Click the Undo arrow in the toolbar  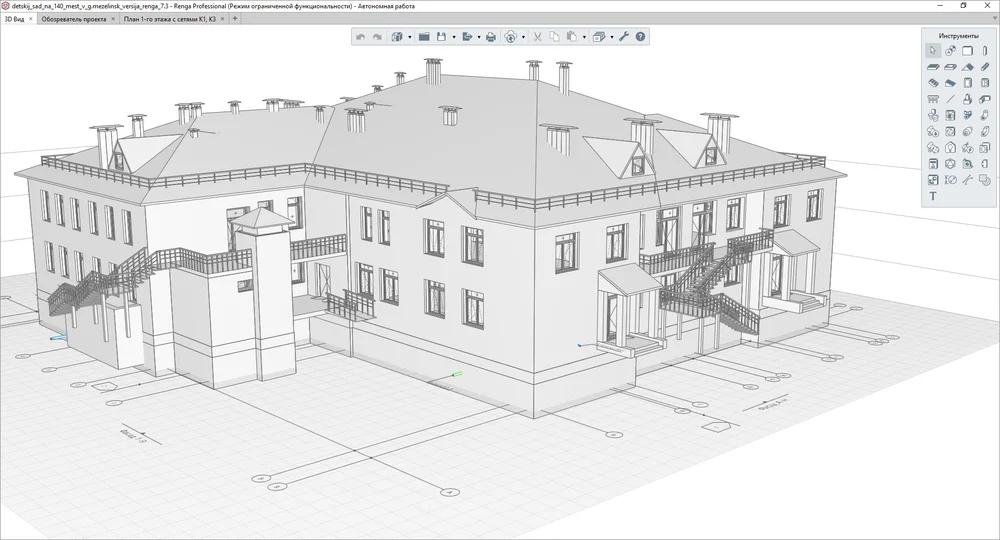(x=361, y=37)
